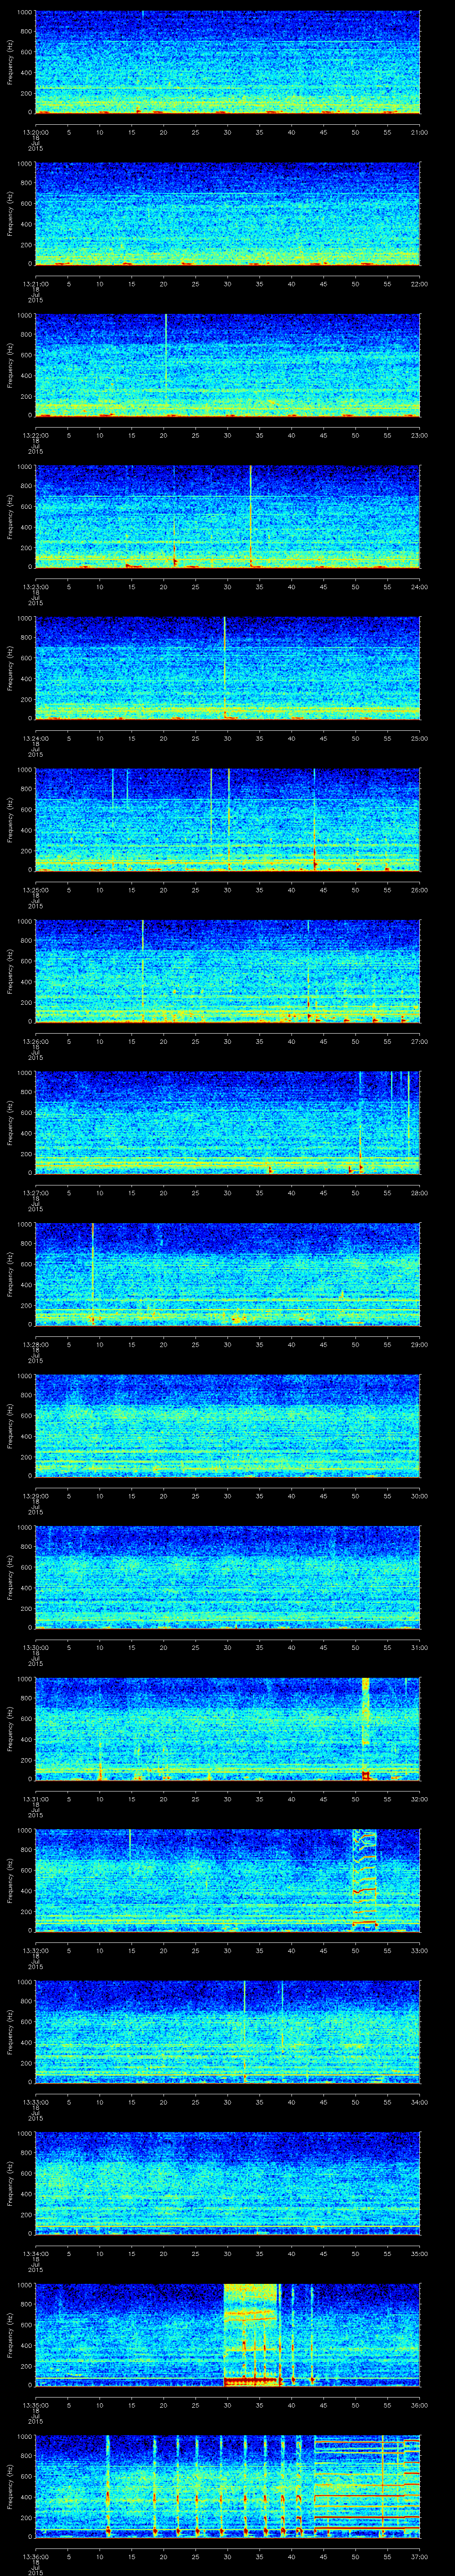455x2576 pixels.
Task: Select the '34:00' end time label
Action: [420, 2102]
